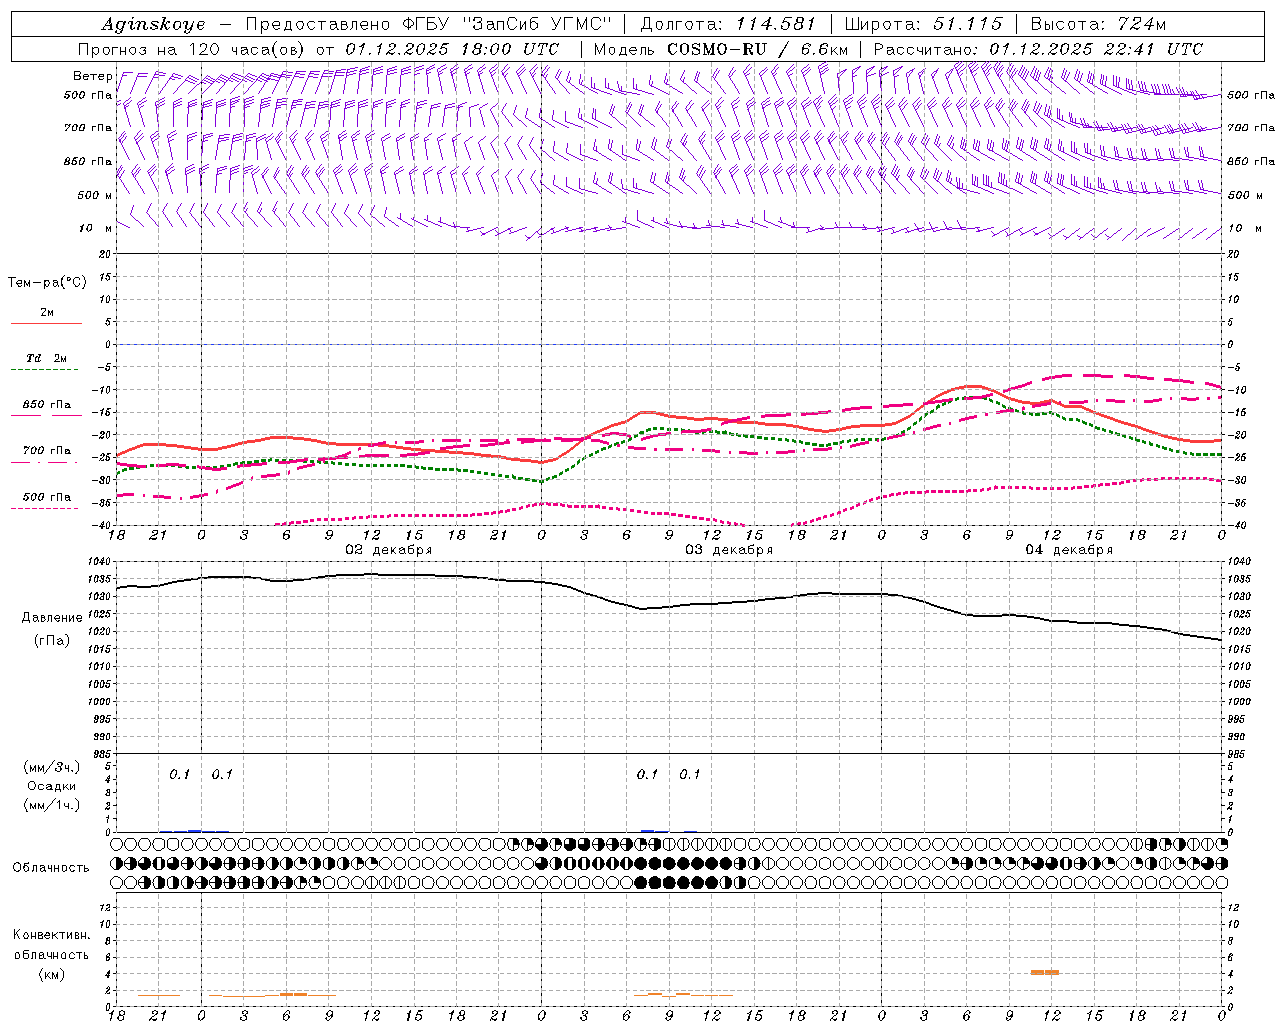Click the 700 гПа temperature legend entry
Viewport: 1280px width, 1024px height.
(x=47, y=451)
